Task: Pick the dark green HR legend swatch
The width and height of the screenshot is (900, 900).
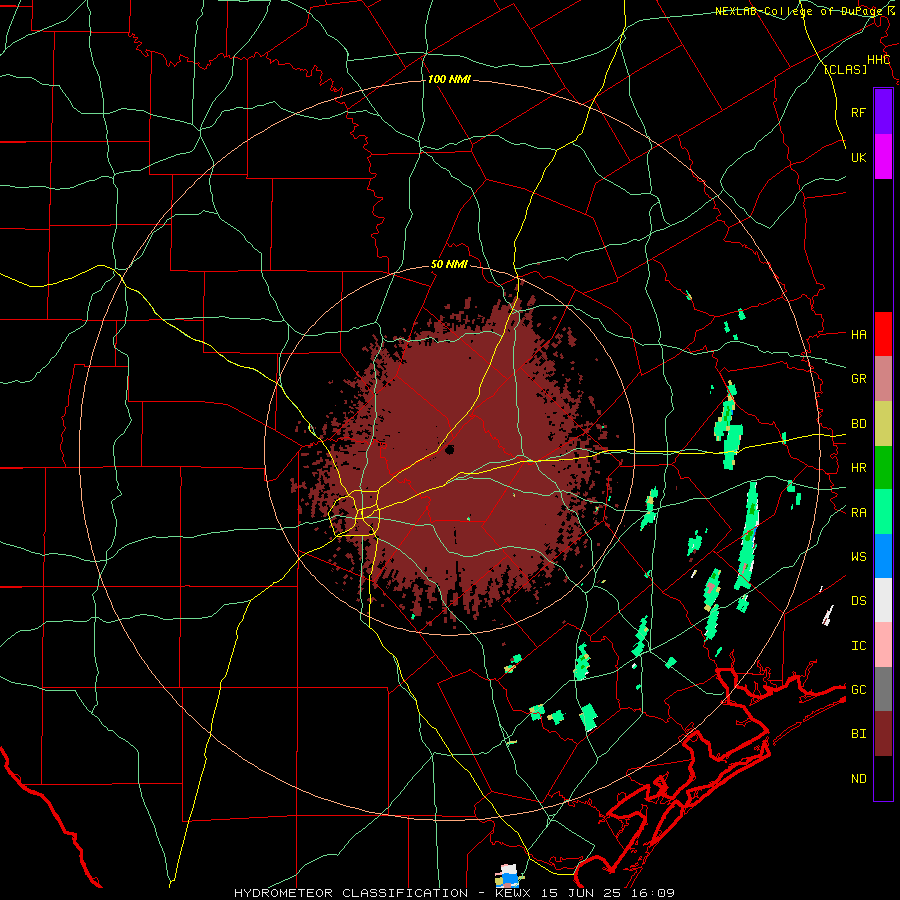Action: 883,468
